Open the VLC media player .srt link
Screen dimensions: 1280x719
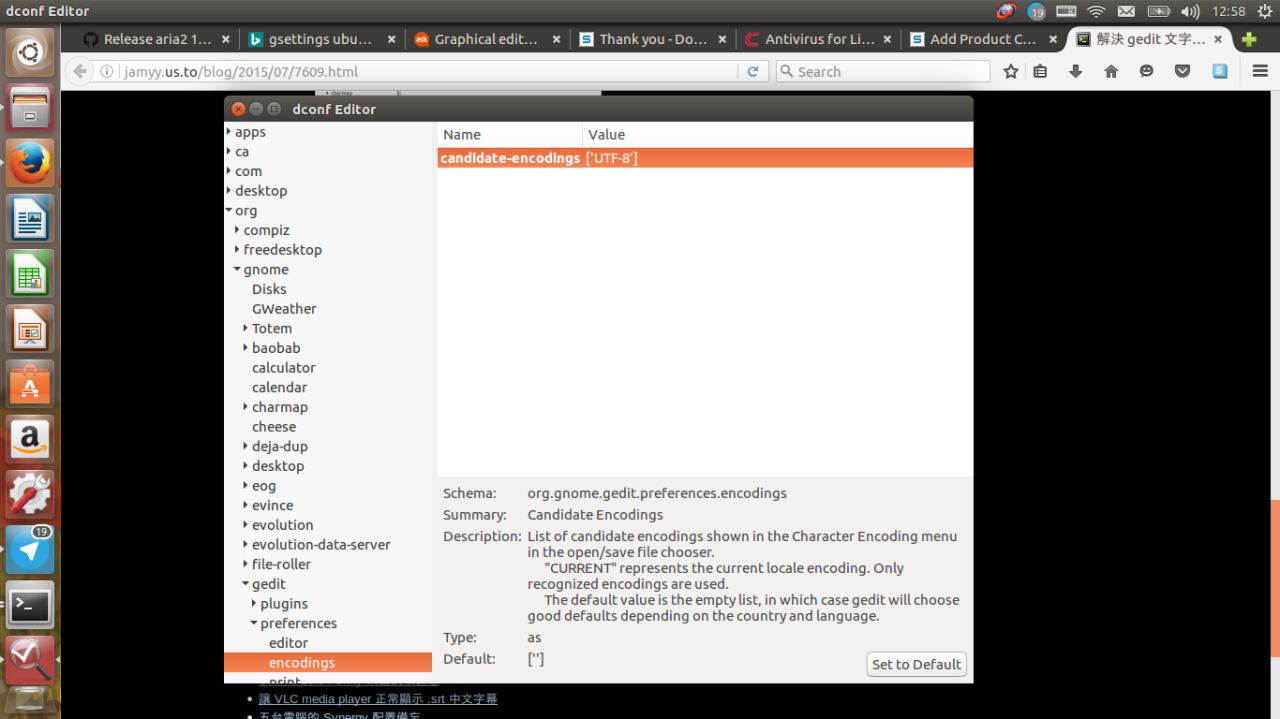click(378, 699)
